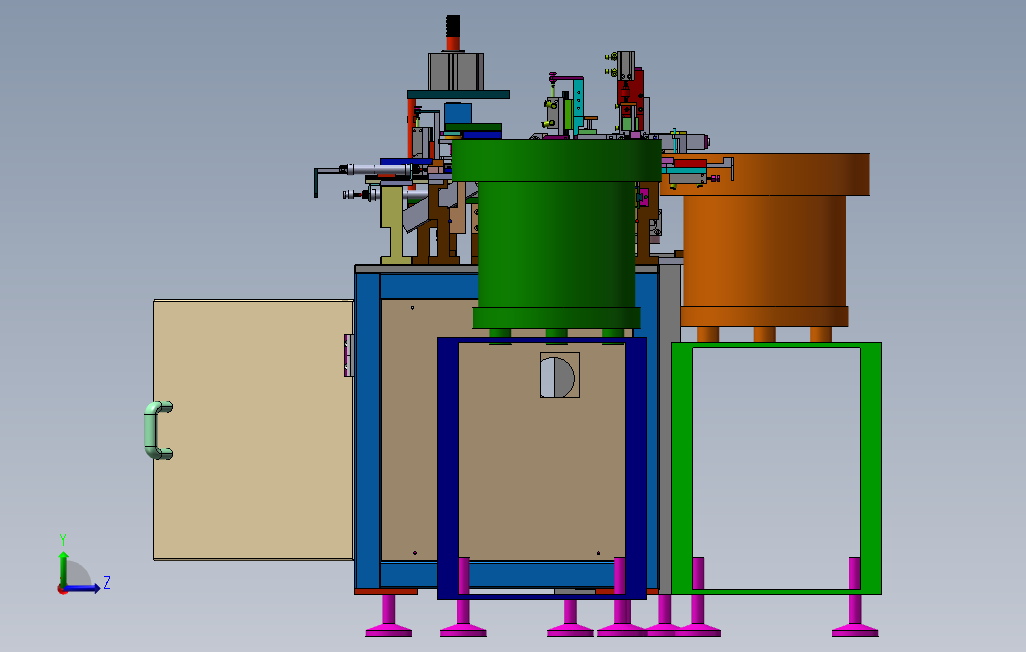Screen dimensions: 1026x652
Task: Select the olive yellow I-shaped support post
Action: point(395,225)
